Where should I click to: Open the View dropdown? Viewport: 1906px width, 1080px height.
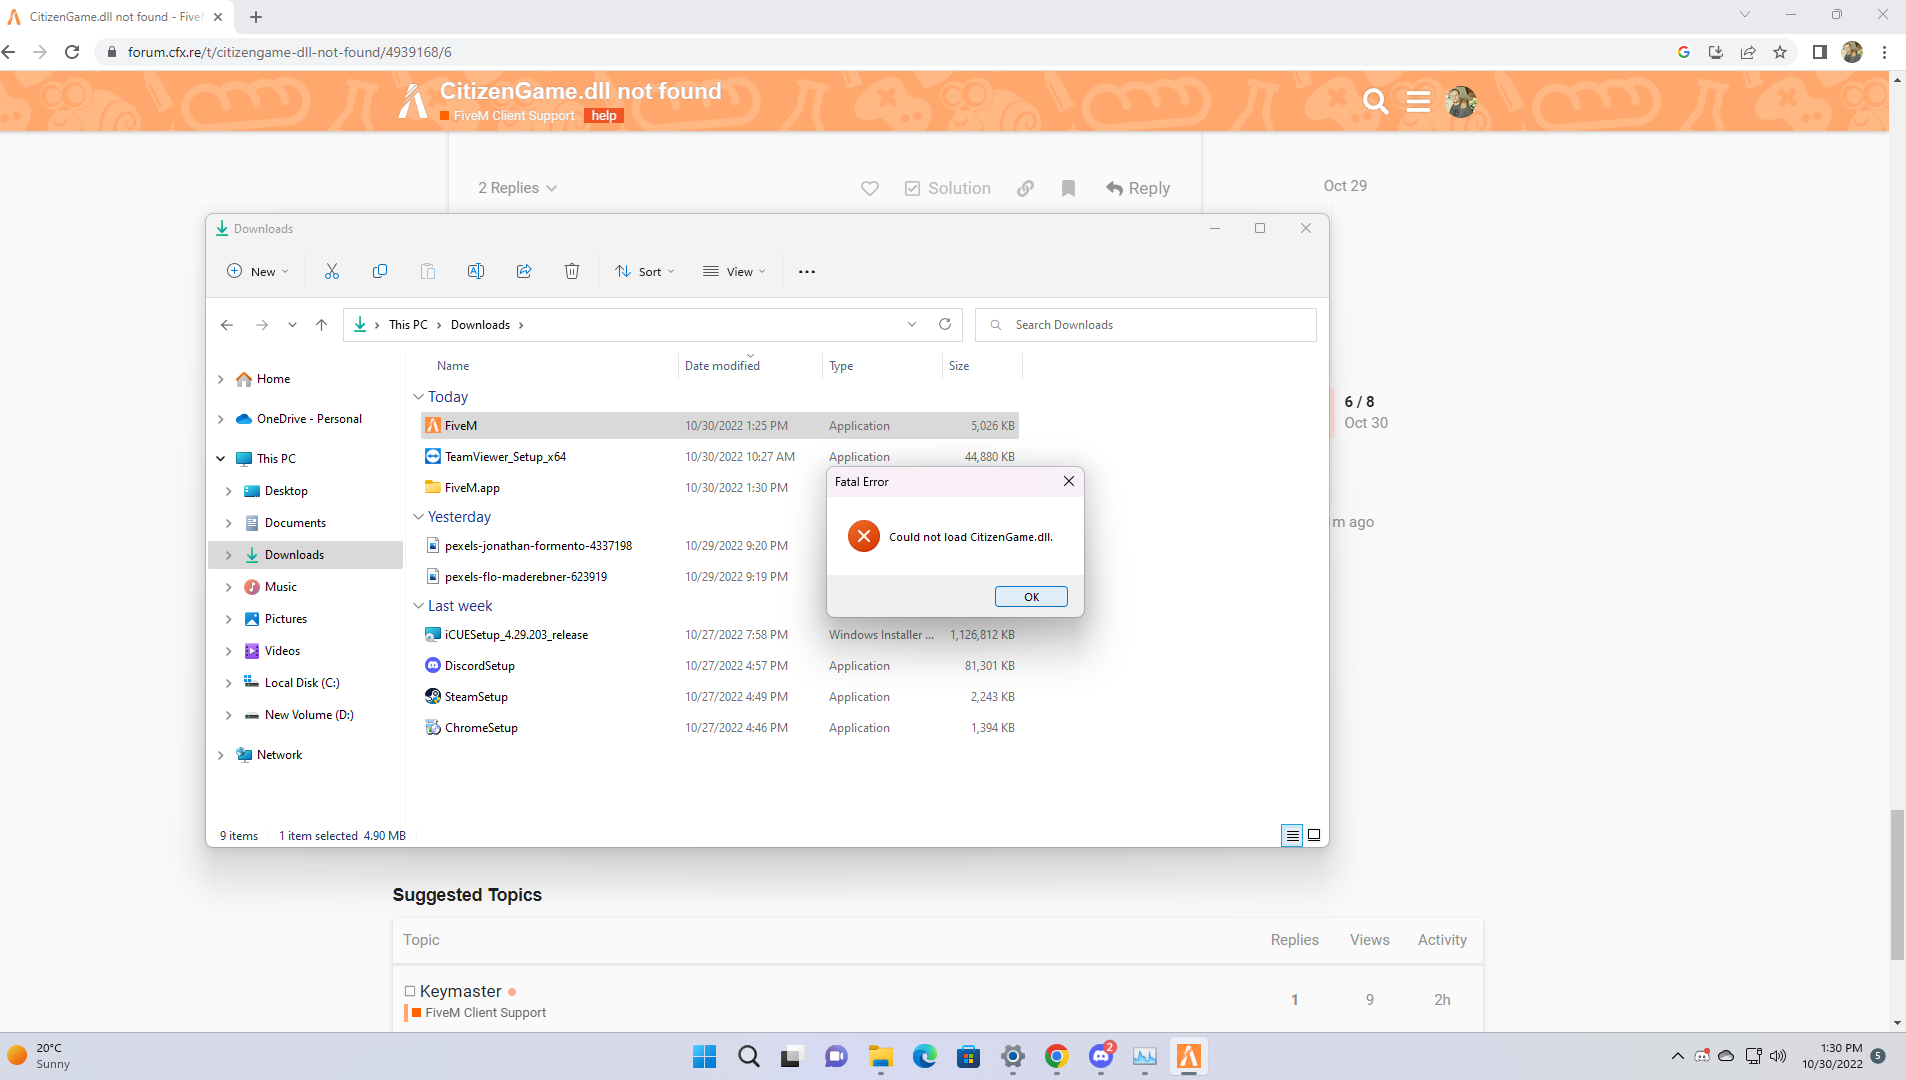tap(734, 271)
